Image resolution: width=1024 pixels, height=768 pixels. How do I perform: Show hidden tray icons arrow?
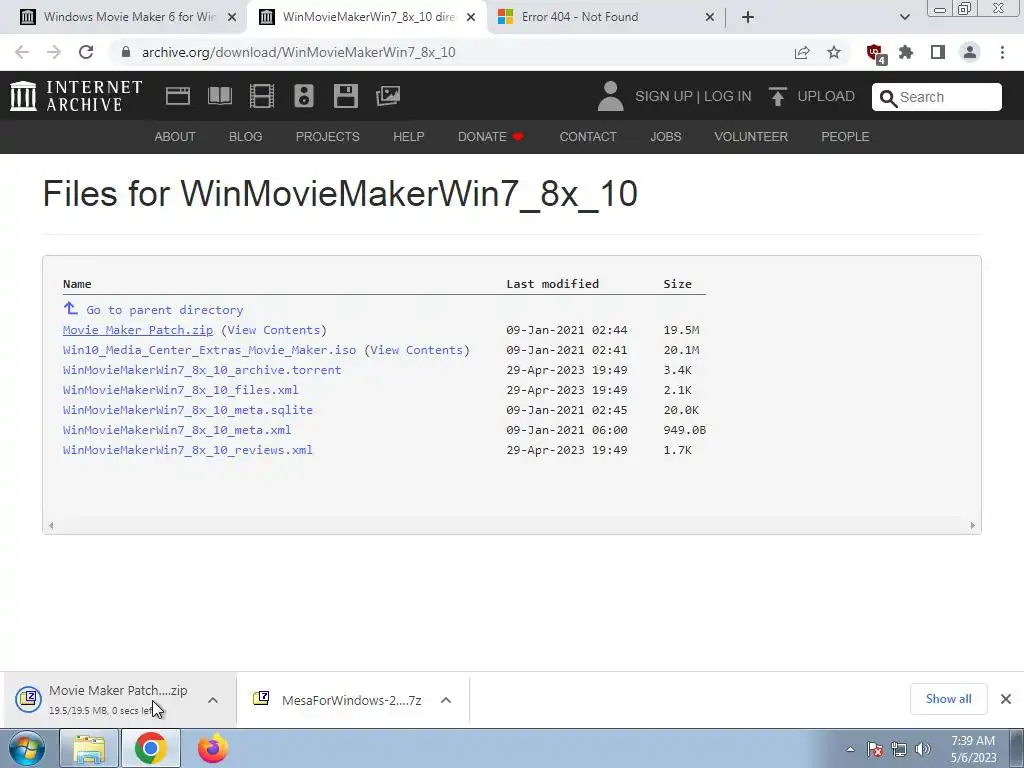tap(850, 749)
